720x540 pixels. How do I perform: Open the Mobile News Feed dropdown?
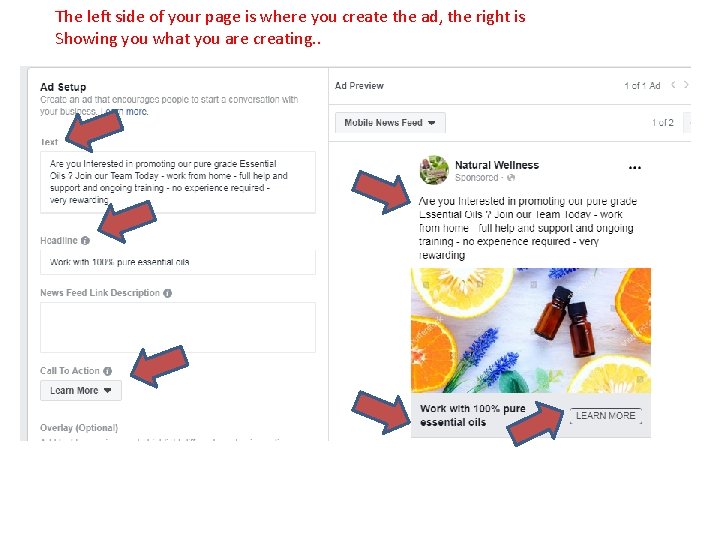point(390,123)
